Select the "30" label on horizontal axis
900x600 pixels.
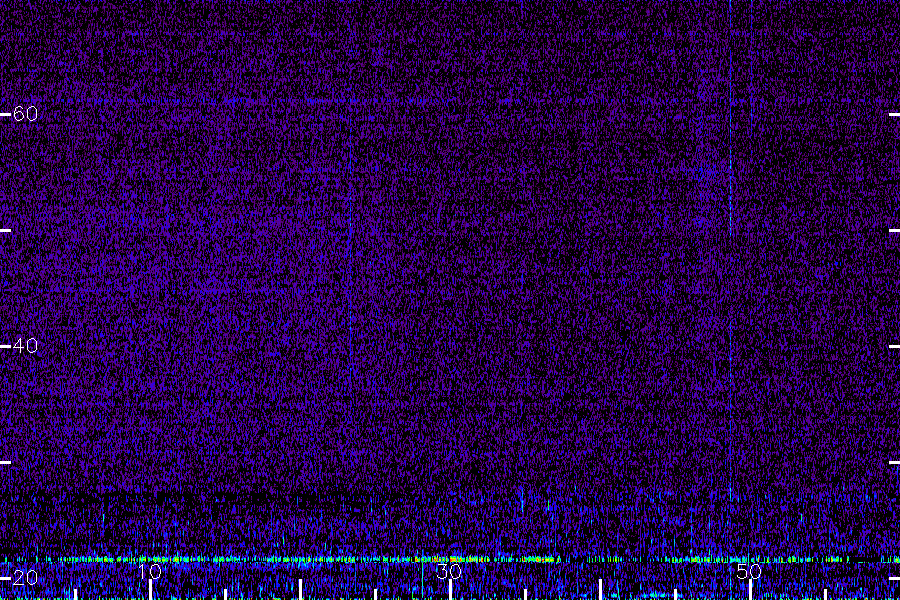click(449, 571)
